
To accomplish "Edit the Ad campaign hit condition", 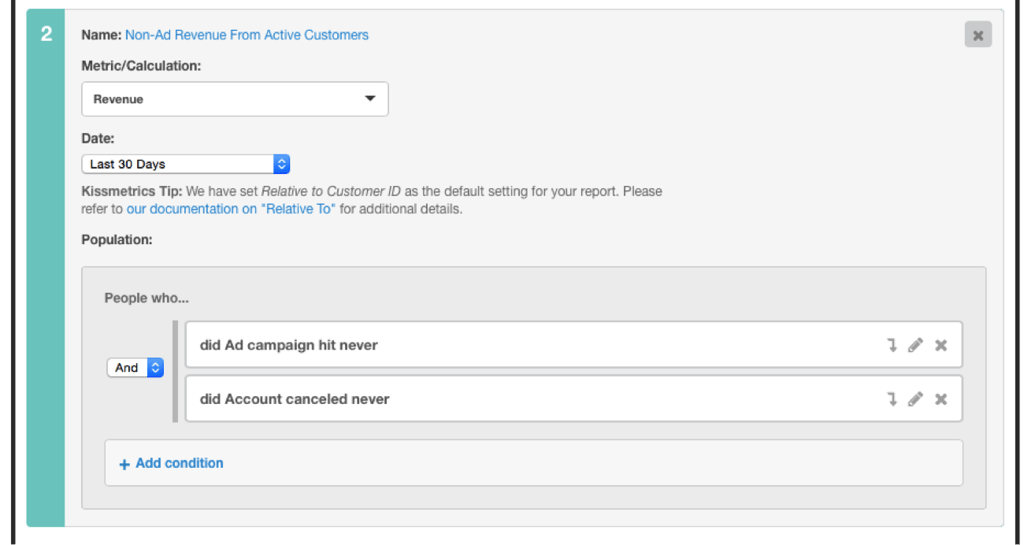I will [x=916, y=345].
